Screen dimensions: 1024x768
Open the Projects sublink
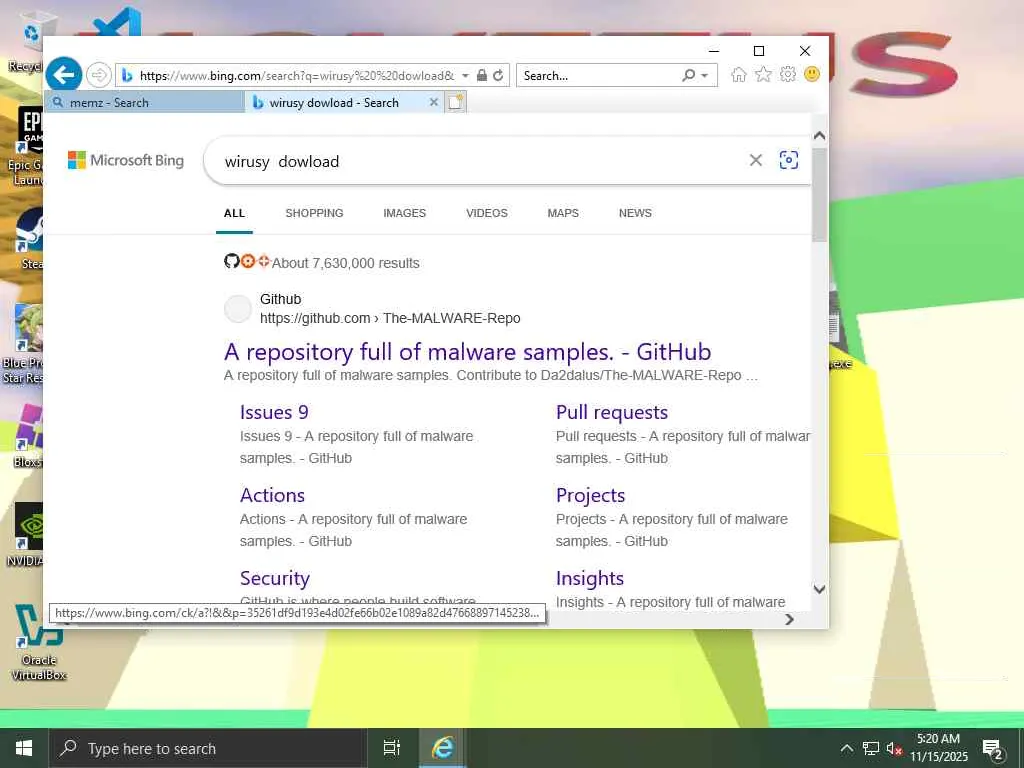590,495
